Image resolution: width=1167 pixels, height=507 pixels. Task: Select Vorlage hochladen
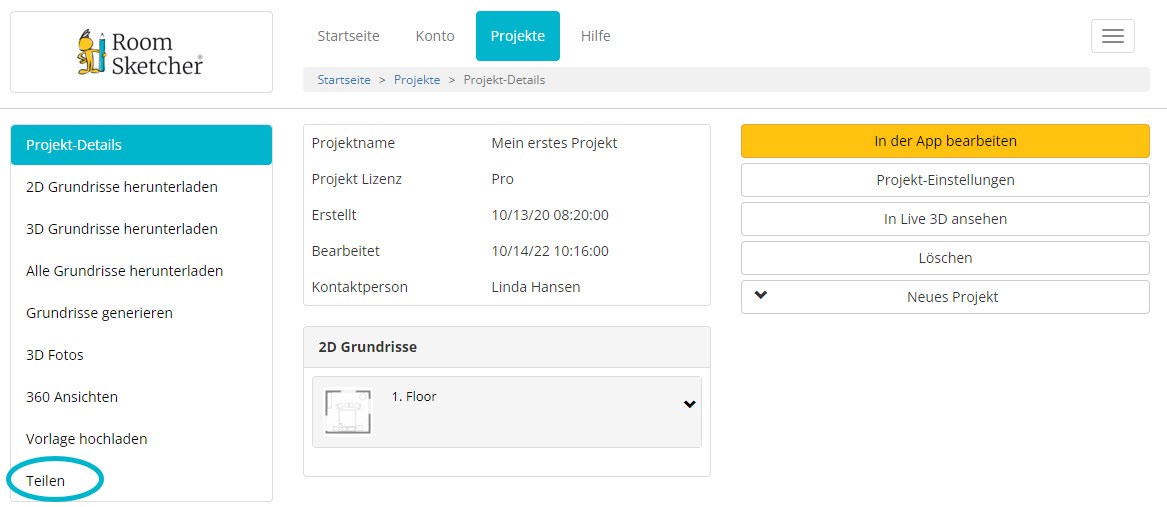[x=141, y=439]
